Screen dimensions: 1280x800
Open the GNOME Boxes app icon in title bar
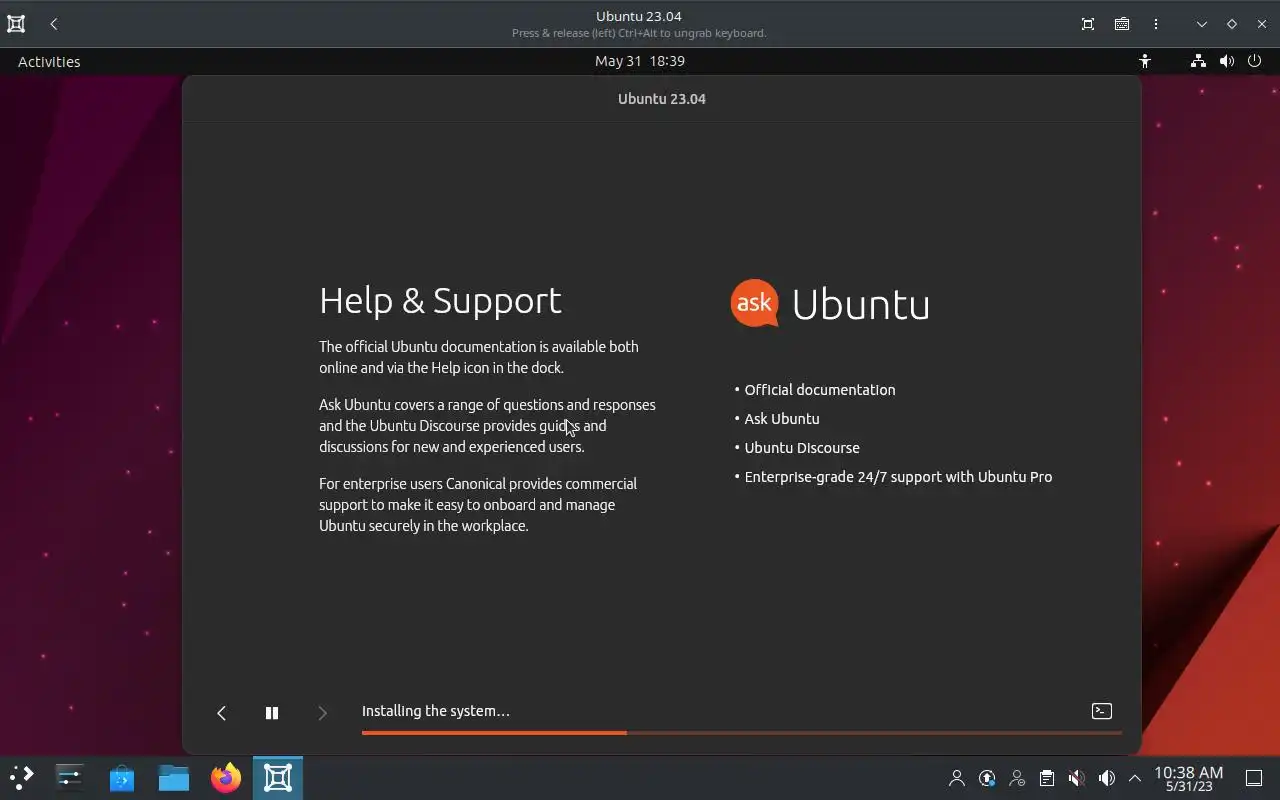pos(16,24)
